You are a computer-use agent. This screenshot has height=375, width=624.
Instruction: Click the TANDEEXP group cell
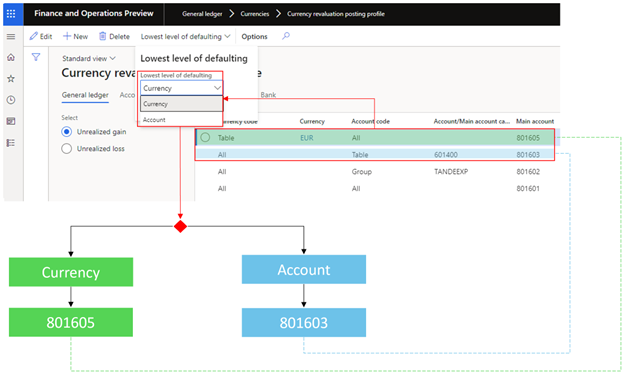click(451, 172)
